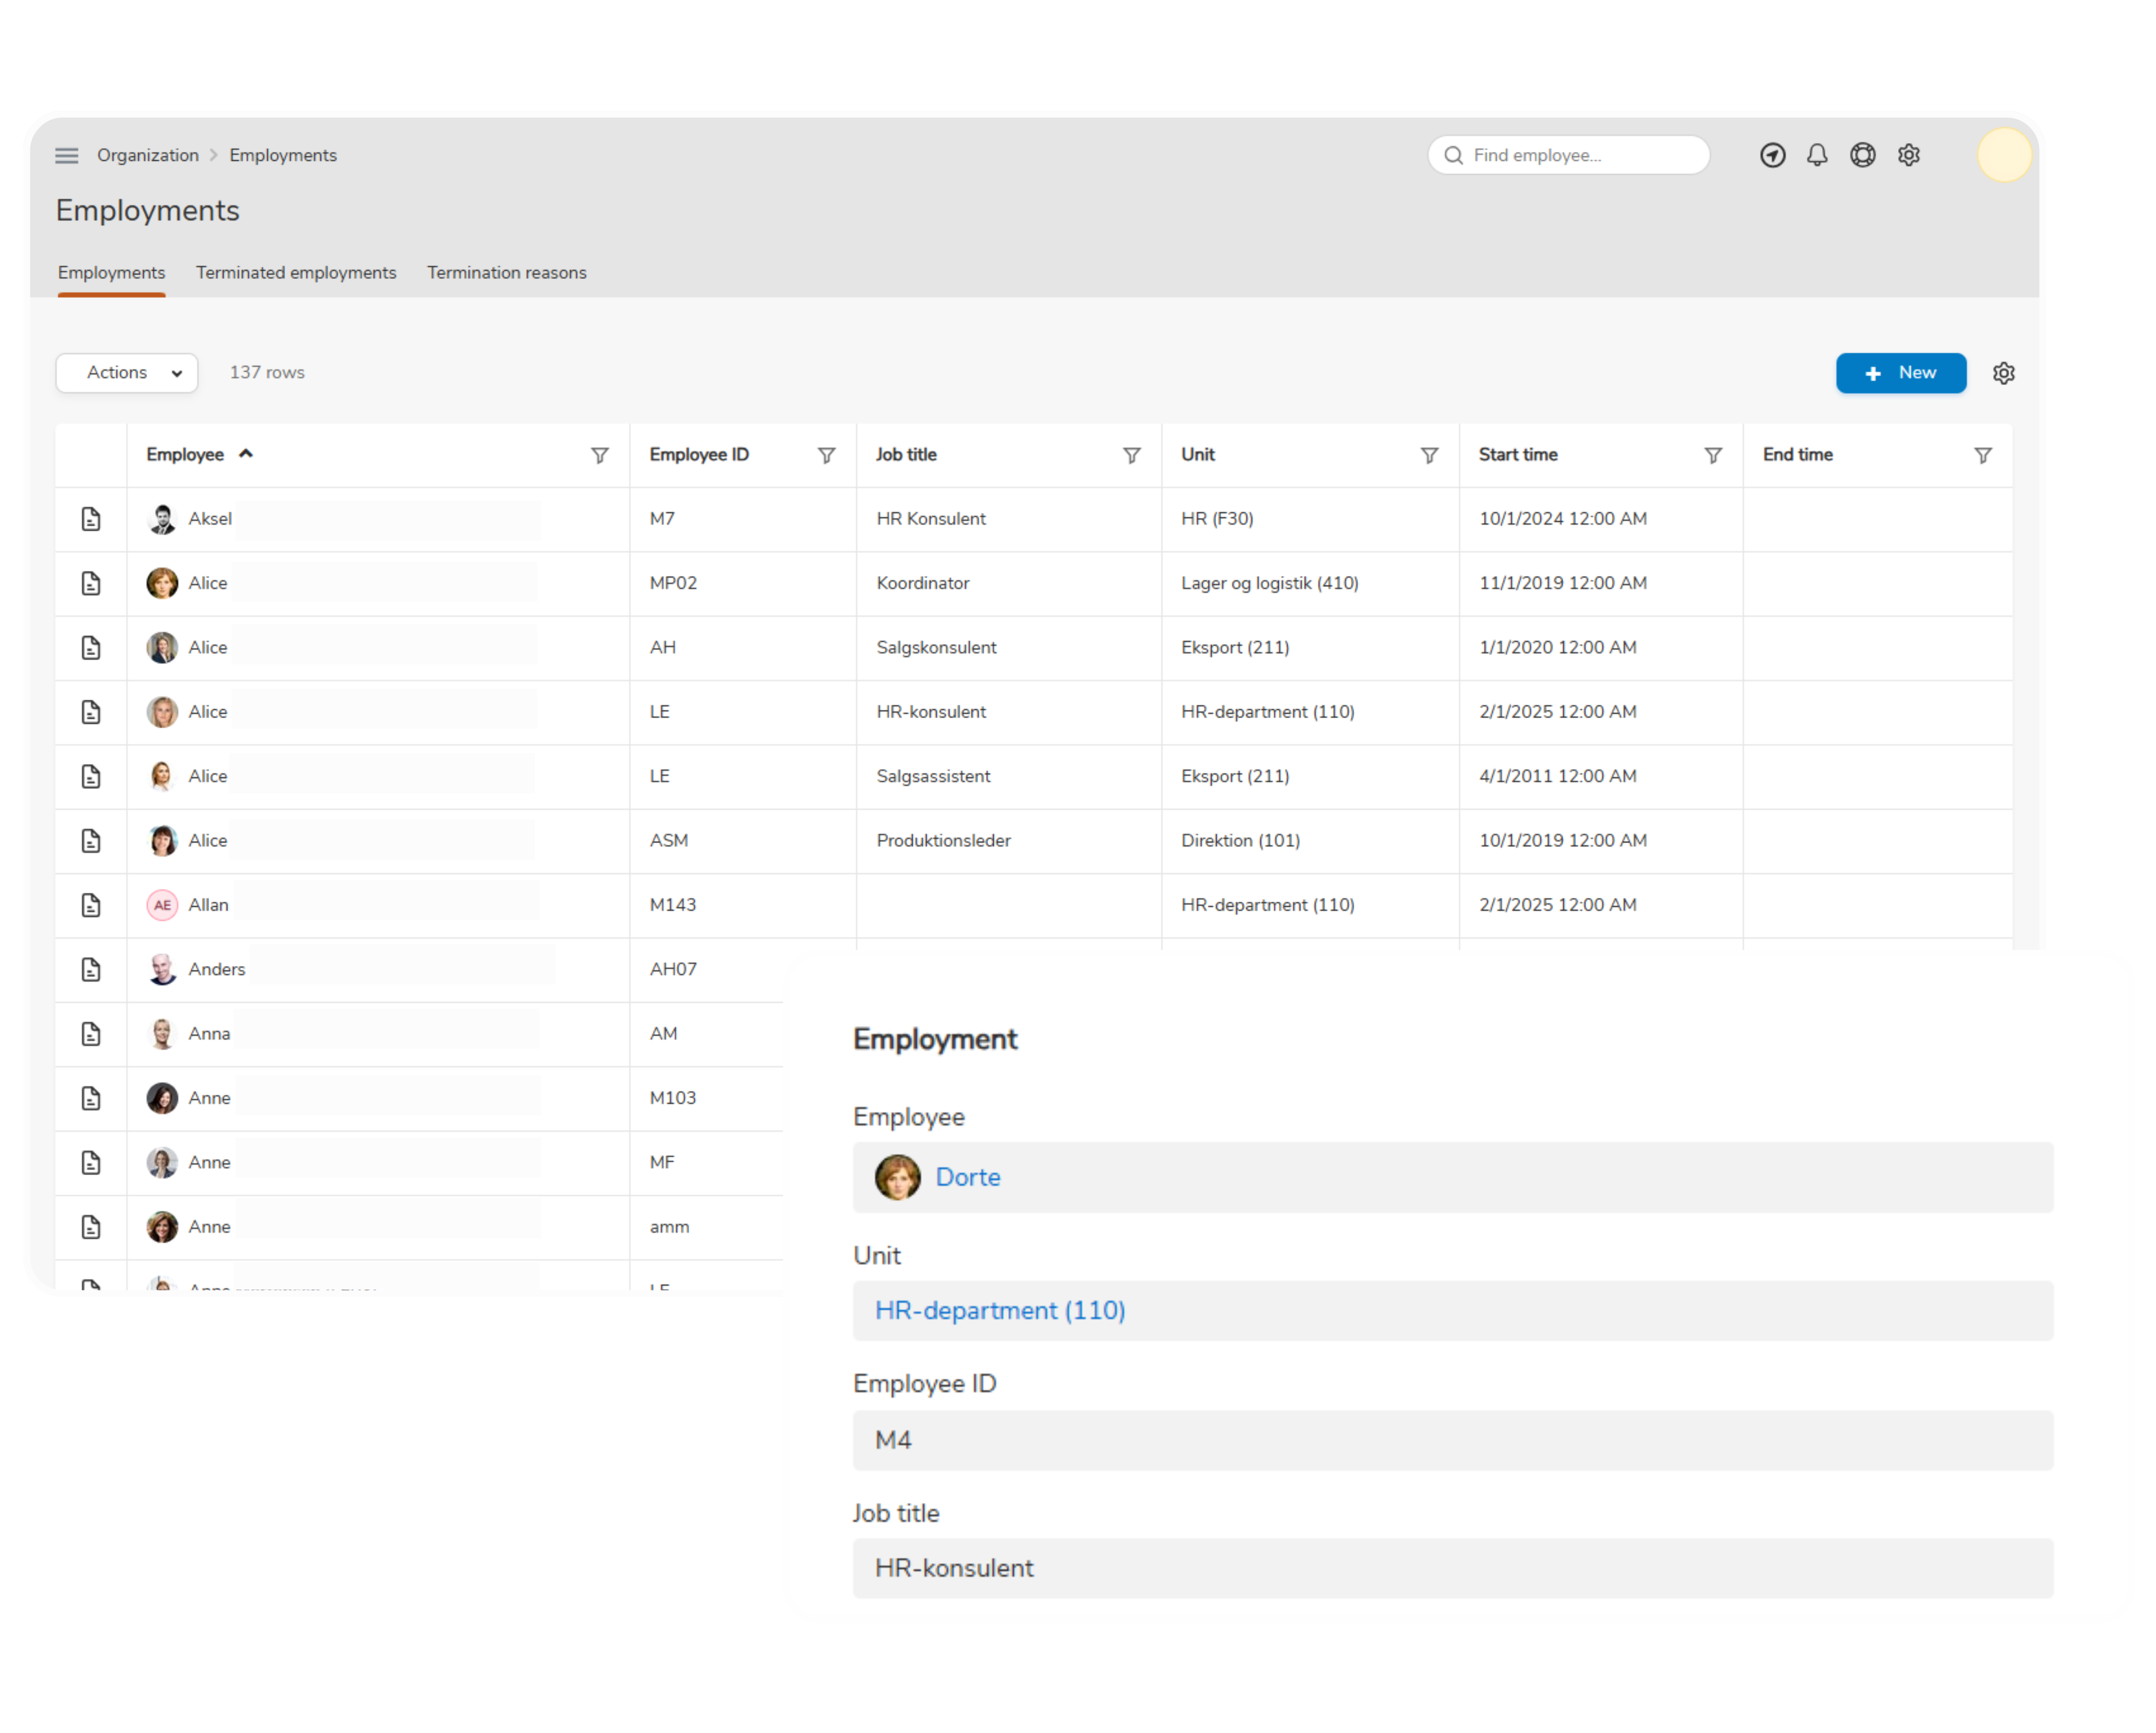
Task: Open document icon for Allan's row
Action: [x=91, y=905]
